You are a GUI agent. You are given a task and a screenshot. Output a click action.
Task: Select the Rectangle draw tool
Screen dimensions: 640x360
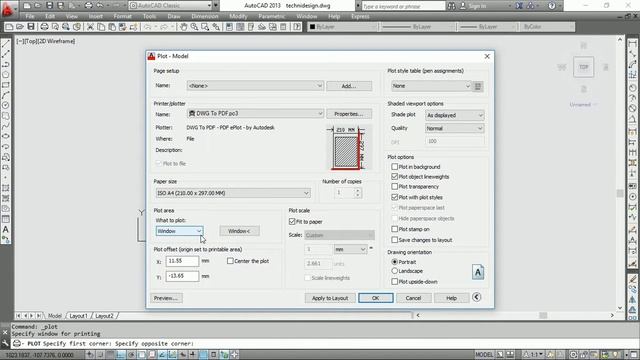[6, 85]
